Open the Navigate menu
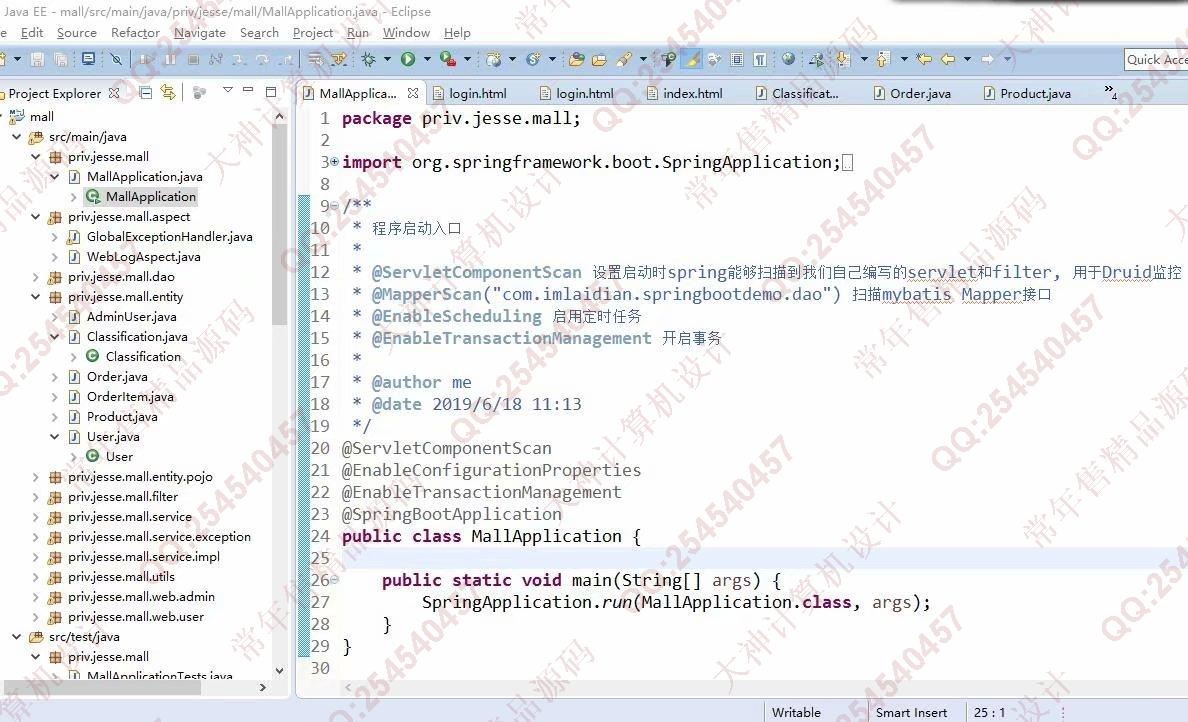This screenshot has width=1188, height=722. click(x=200, y=33)
